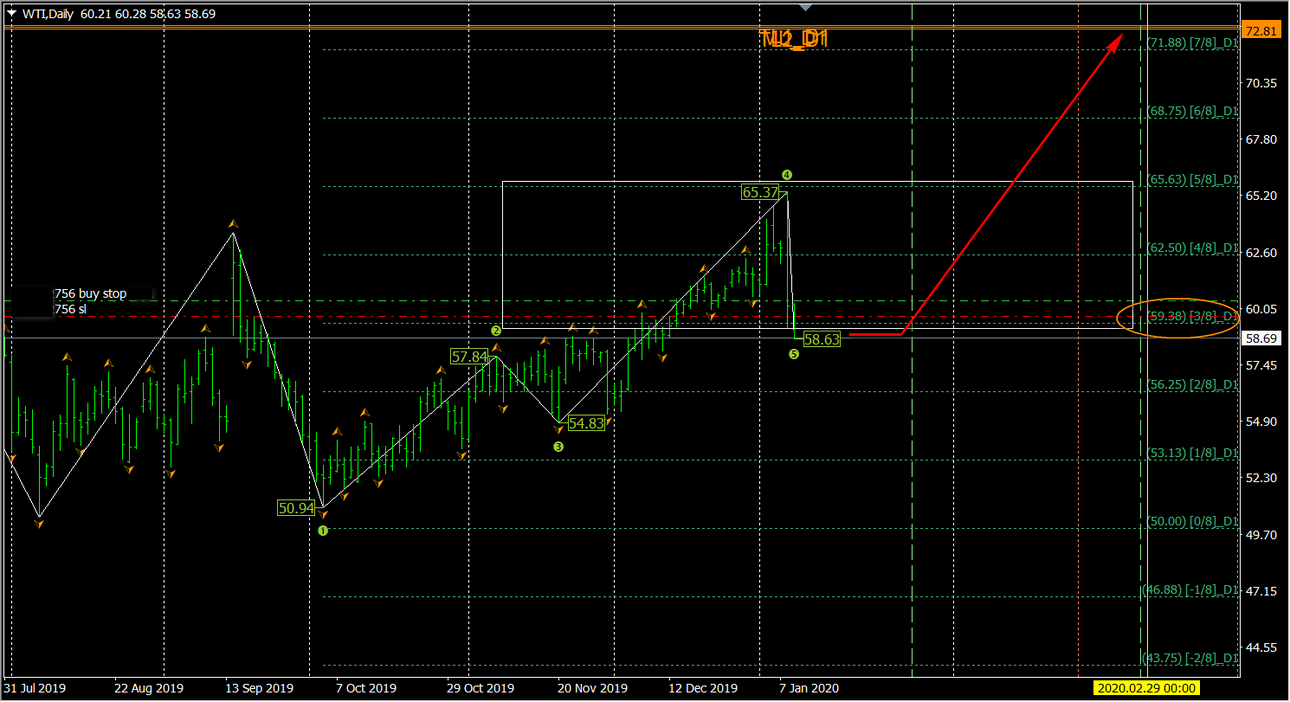Click the 20 Nov 2019 date on the time axis

point(593,688)
